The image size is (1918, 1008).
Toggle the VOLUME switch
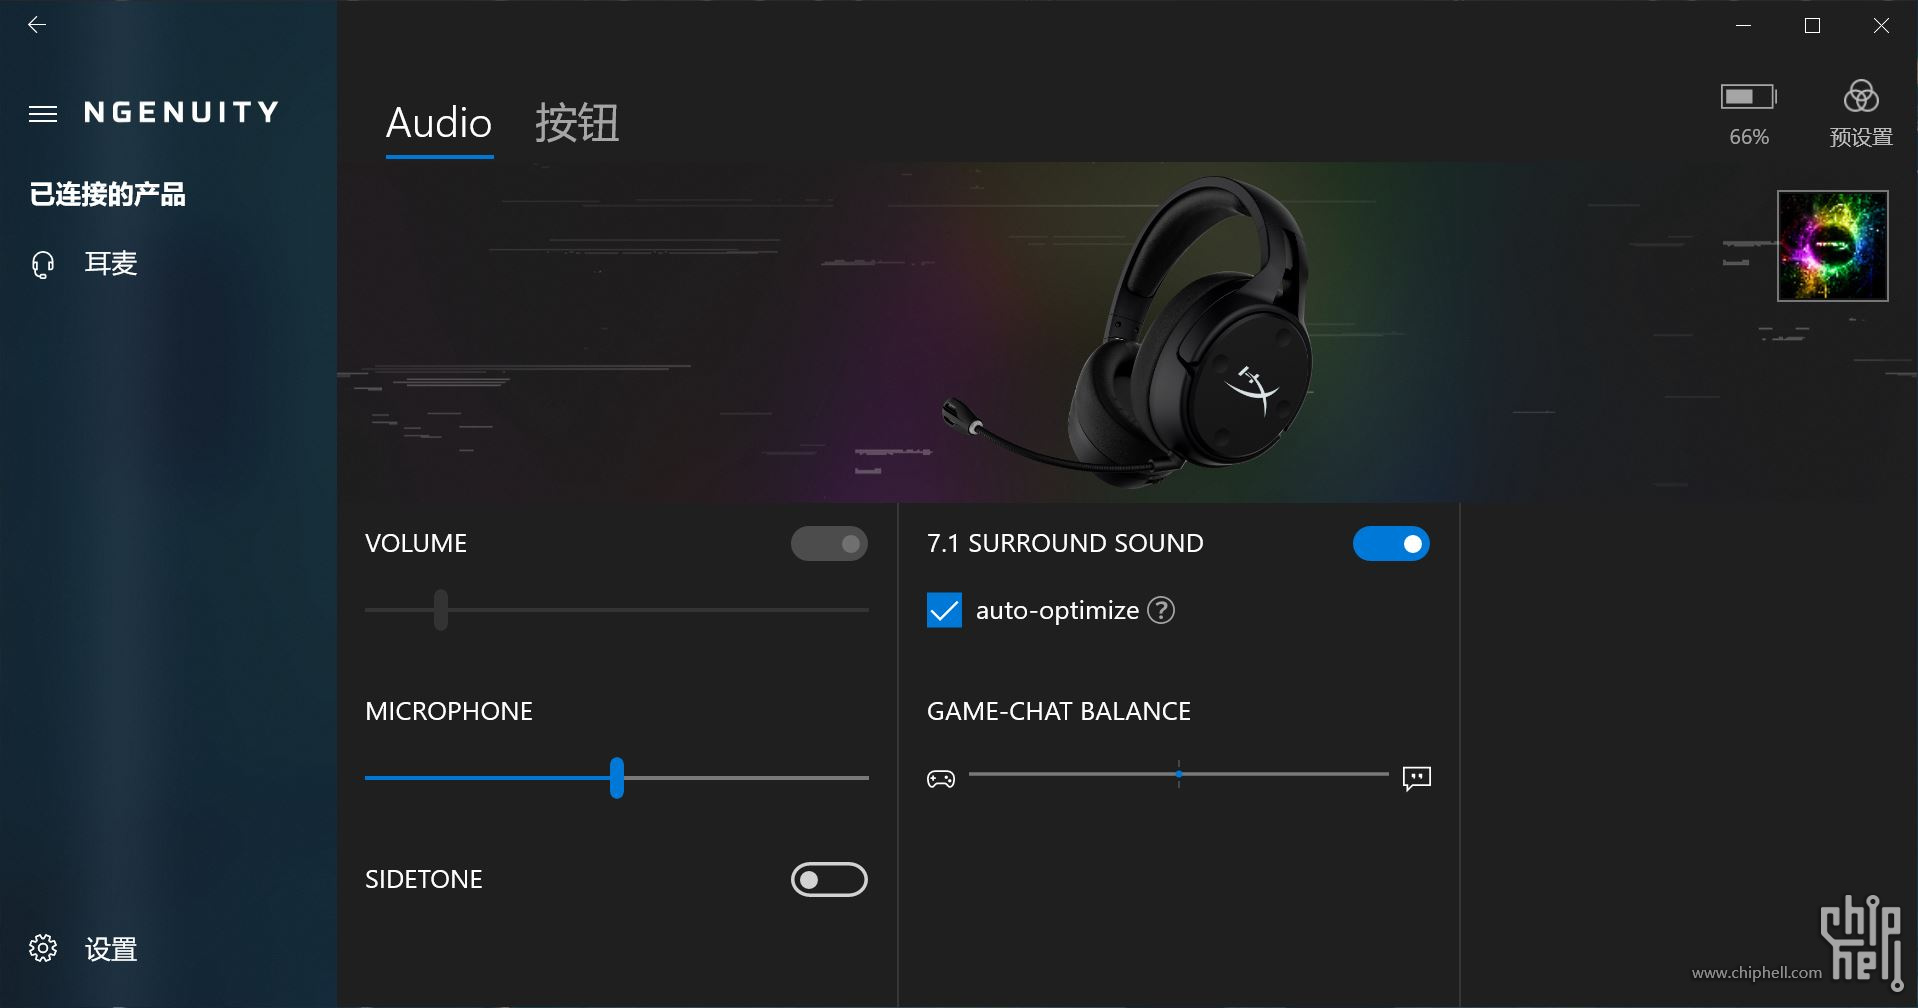pos(829,544)
